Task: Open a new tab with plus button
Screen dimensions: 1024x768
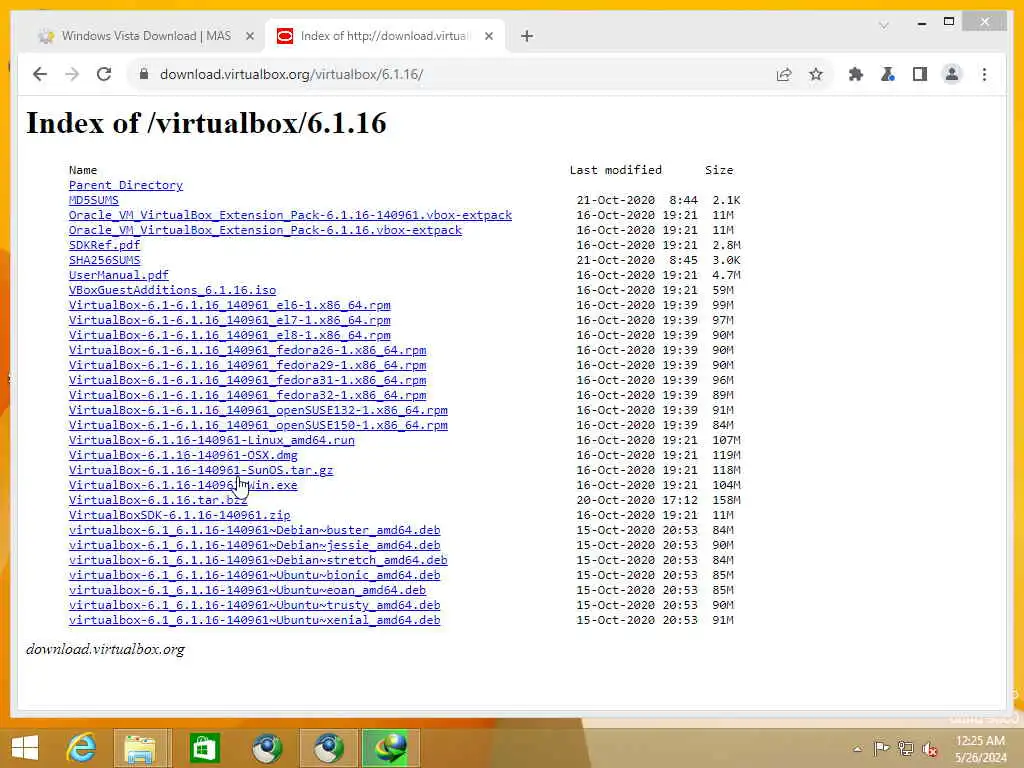Action: tap(527, 37)
